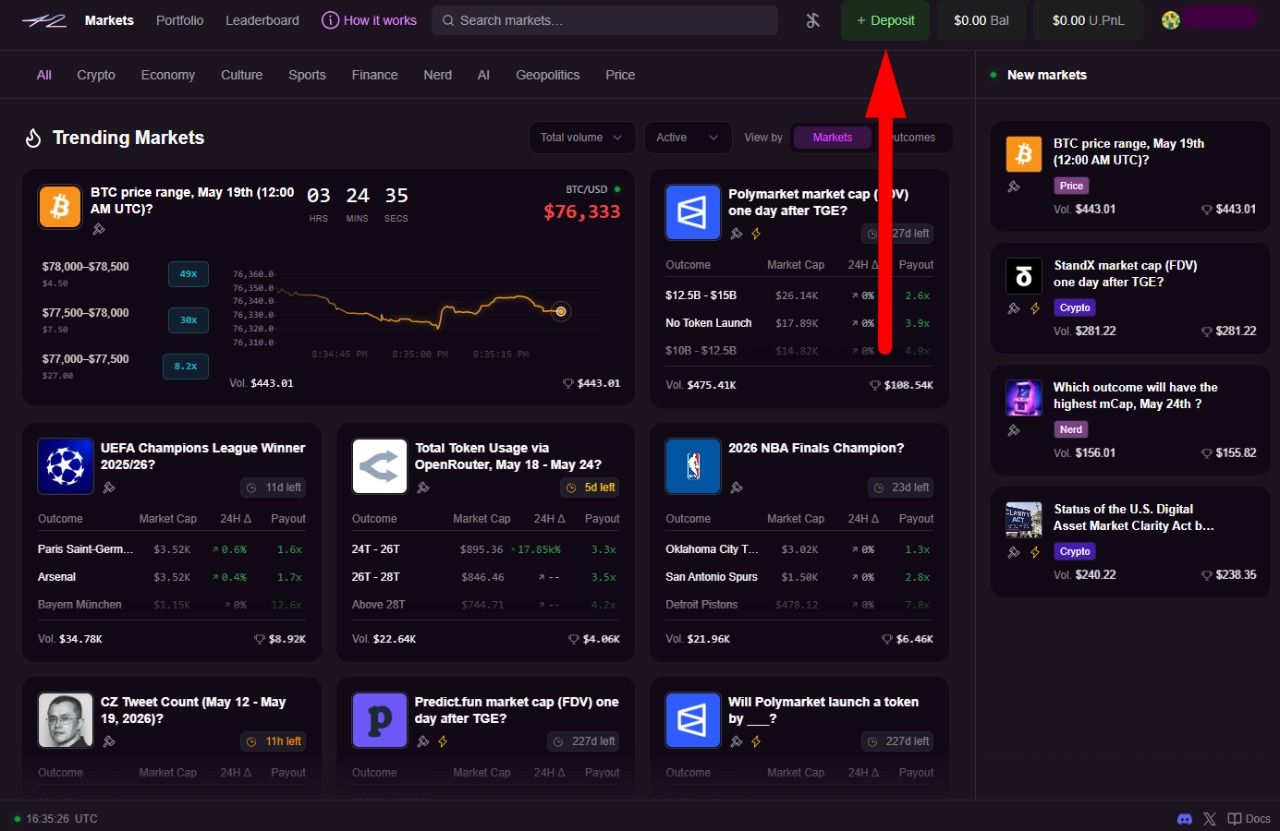Click the Deposit button
Screen dimensions: 1280x831
(885, 20)
